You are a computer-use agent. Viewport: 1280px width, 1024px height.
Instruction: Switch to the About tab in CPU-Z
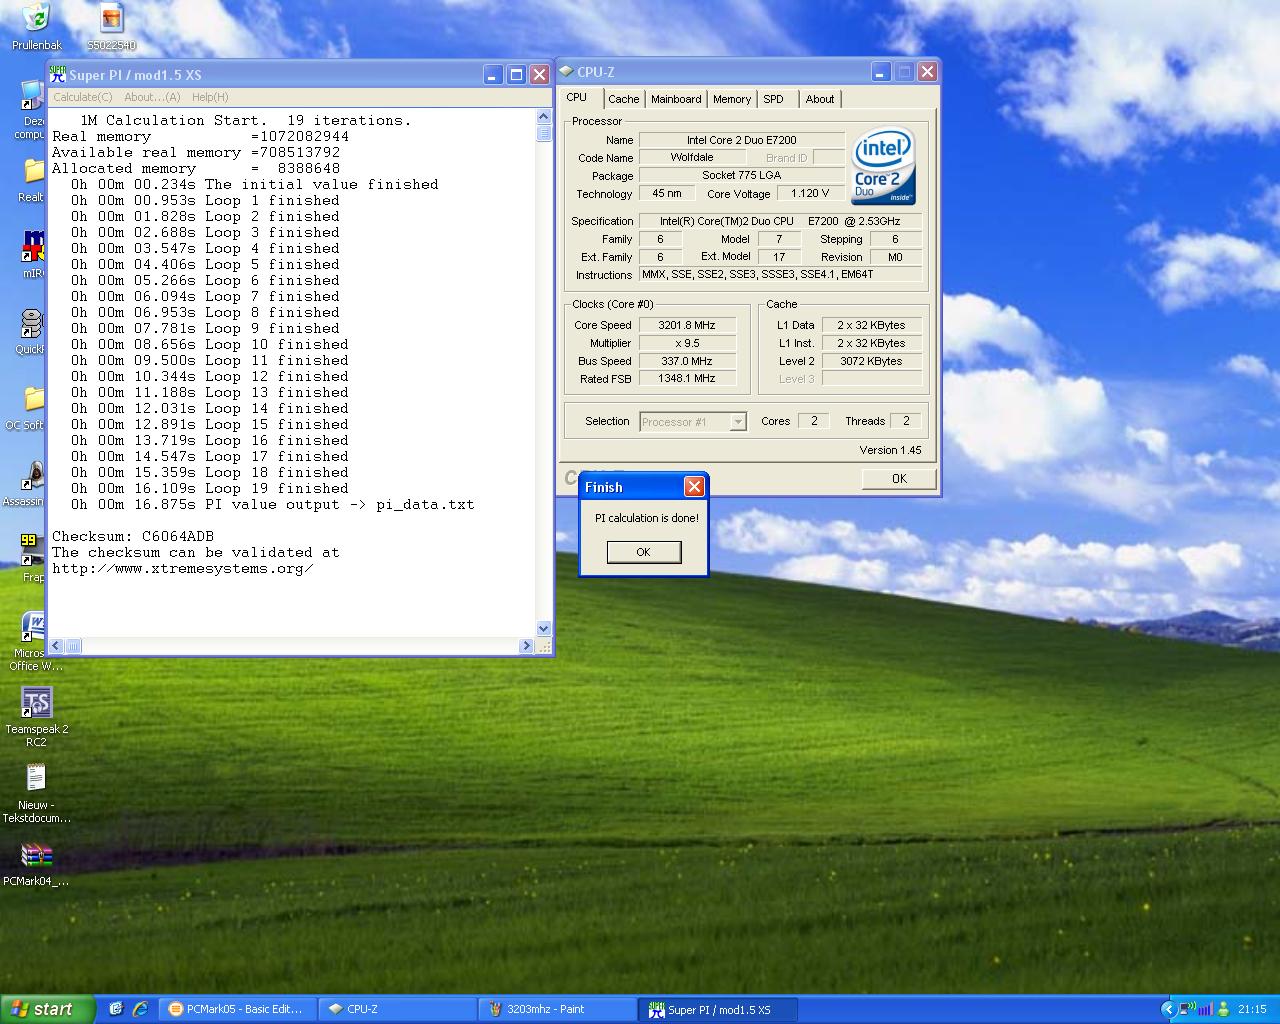coord(820,99)
